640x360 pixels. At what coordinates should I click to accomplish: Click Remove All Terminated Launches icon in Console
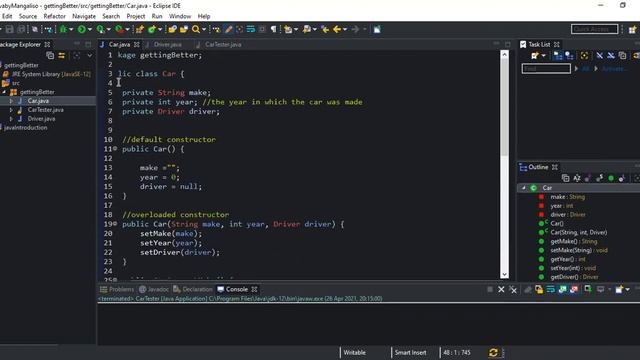pyautogui.click(x=513, y=289)
